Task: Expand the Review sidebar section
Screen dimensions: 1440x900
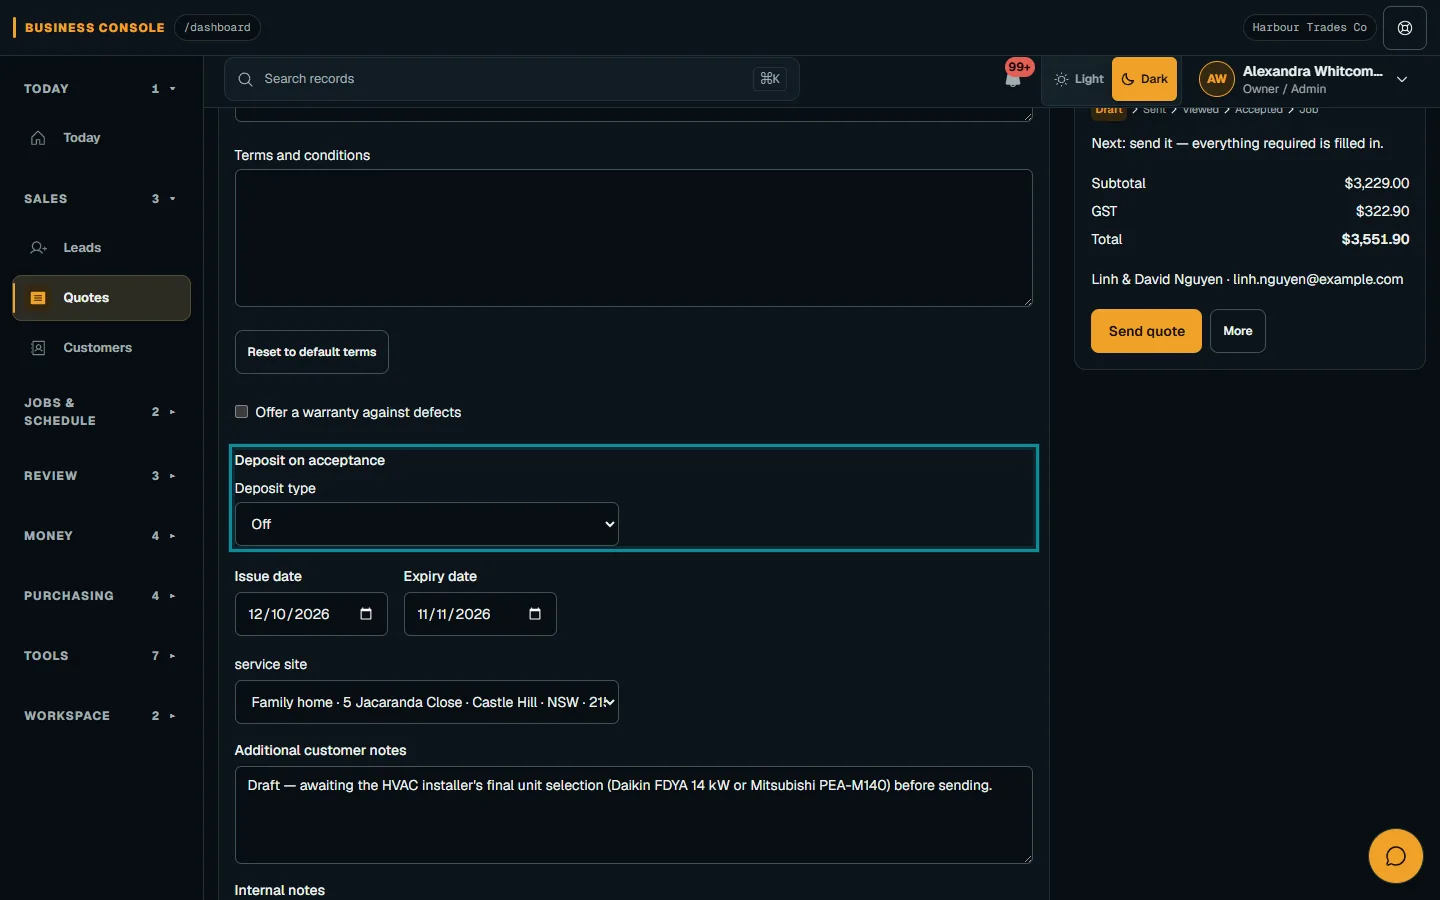Action: click(100, 476)
